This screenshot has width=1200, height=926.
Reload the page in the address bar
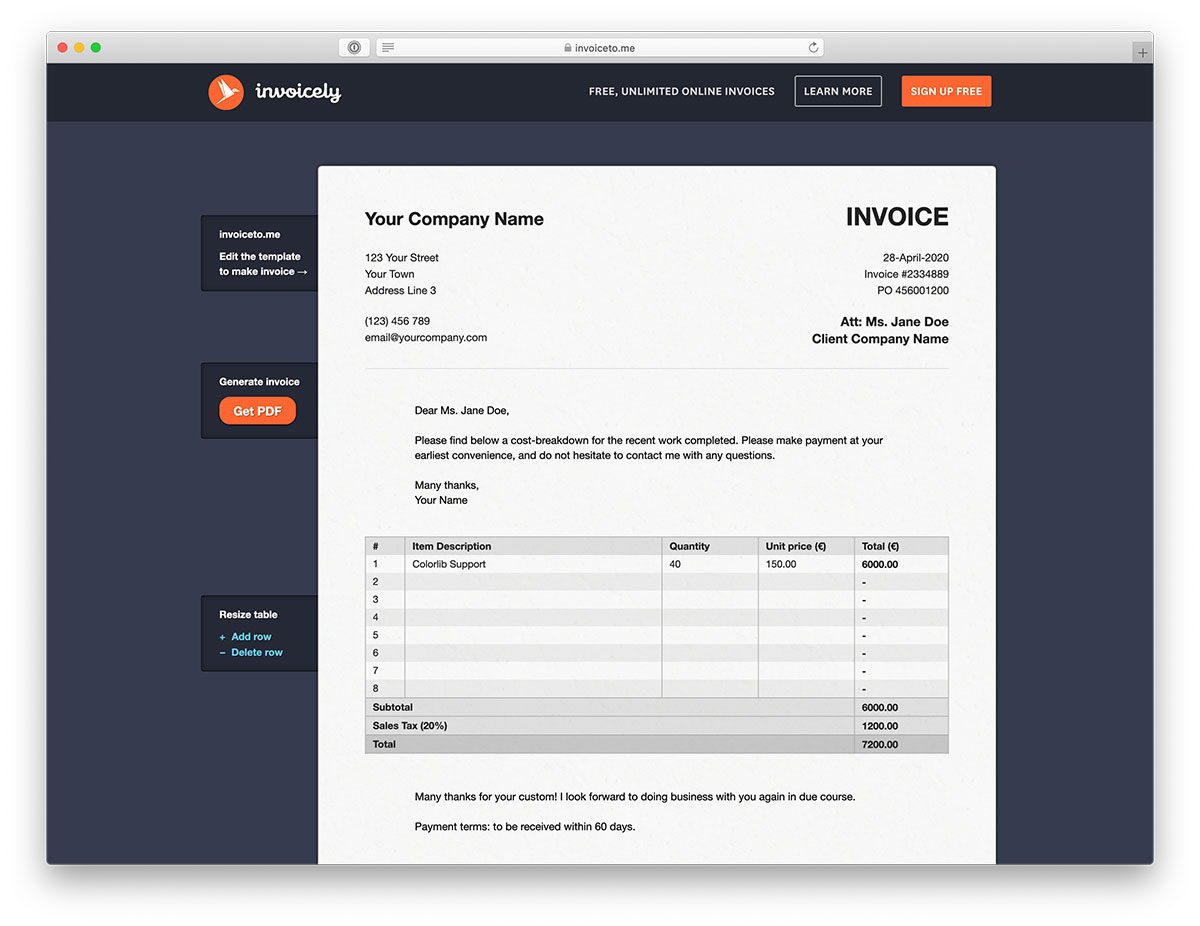point(813,47)
